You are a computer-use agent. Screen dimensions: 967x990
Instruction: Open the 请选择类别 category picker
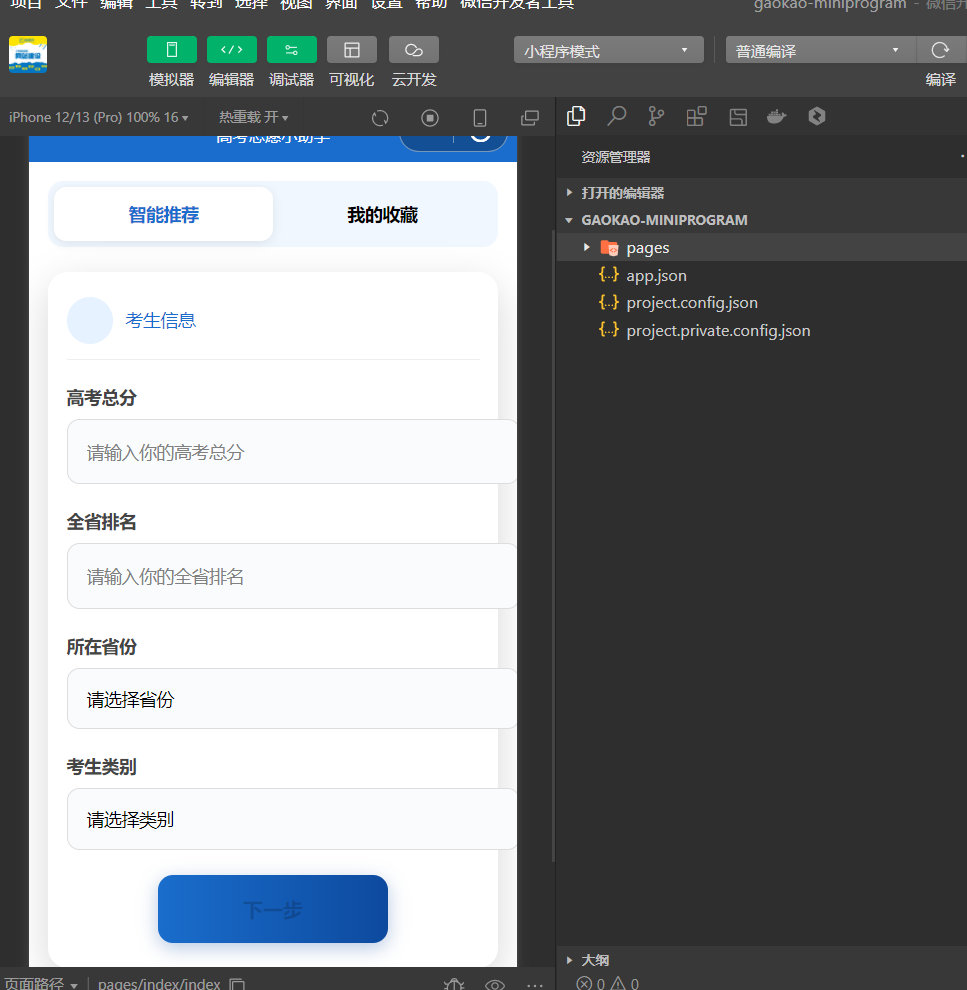coord(292,819)
